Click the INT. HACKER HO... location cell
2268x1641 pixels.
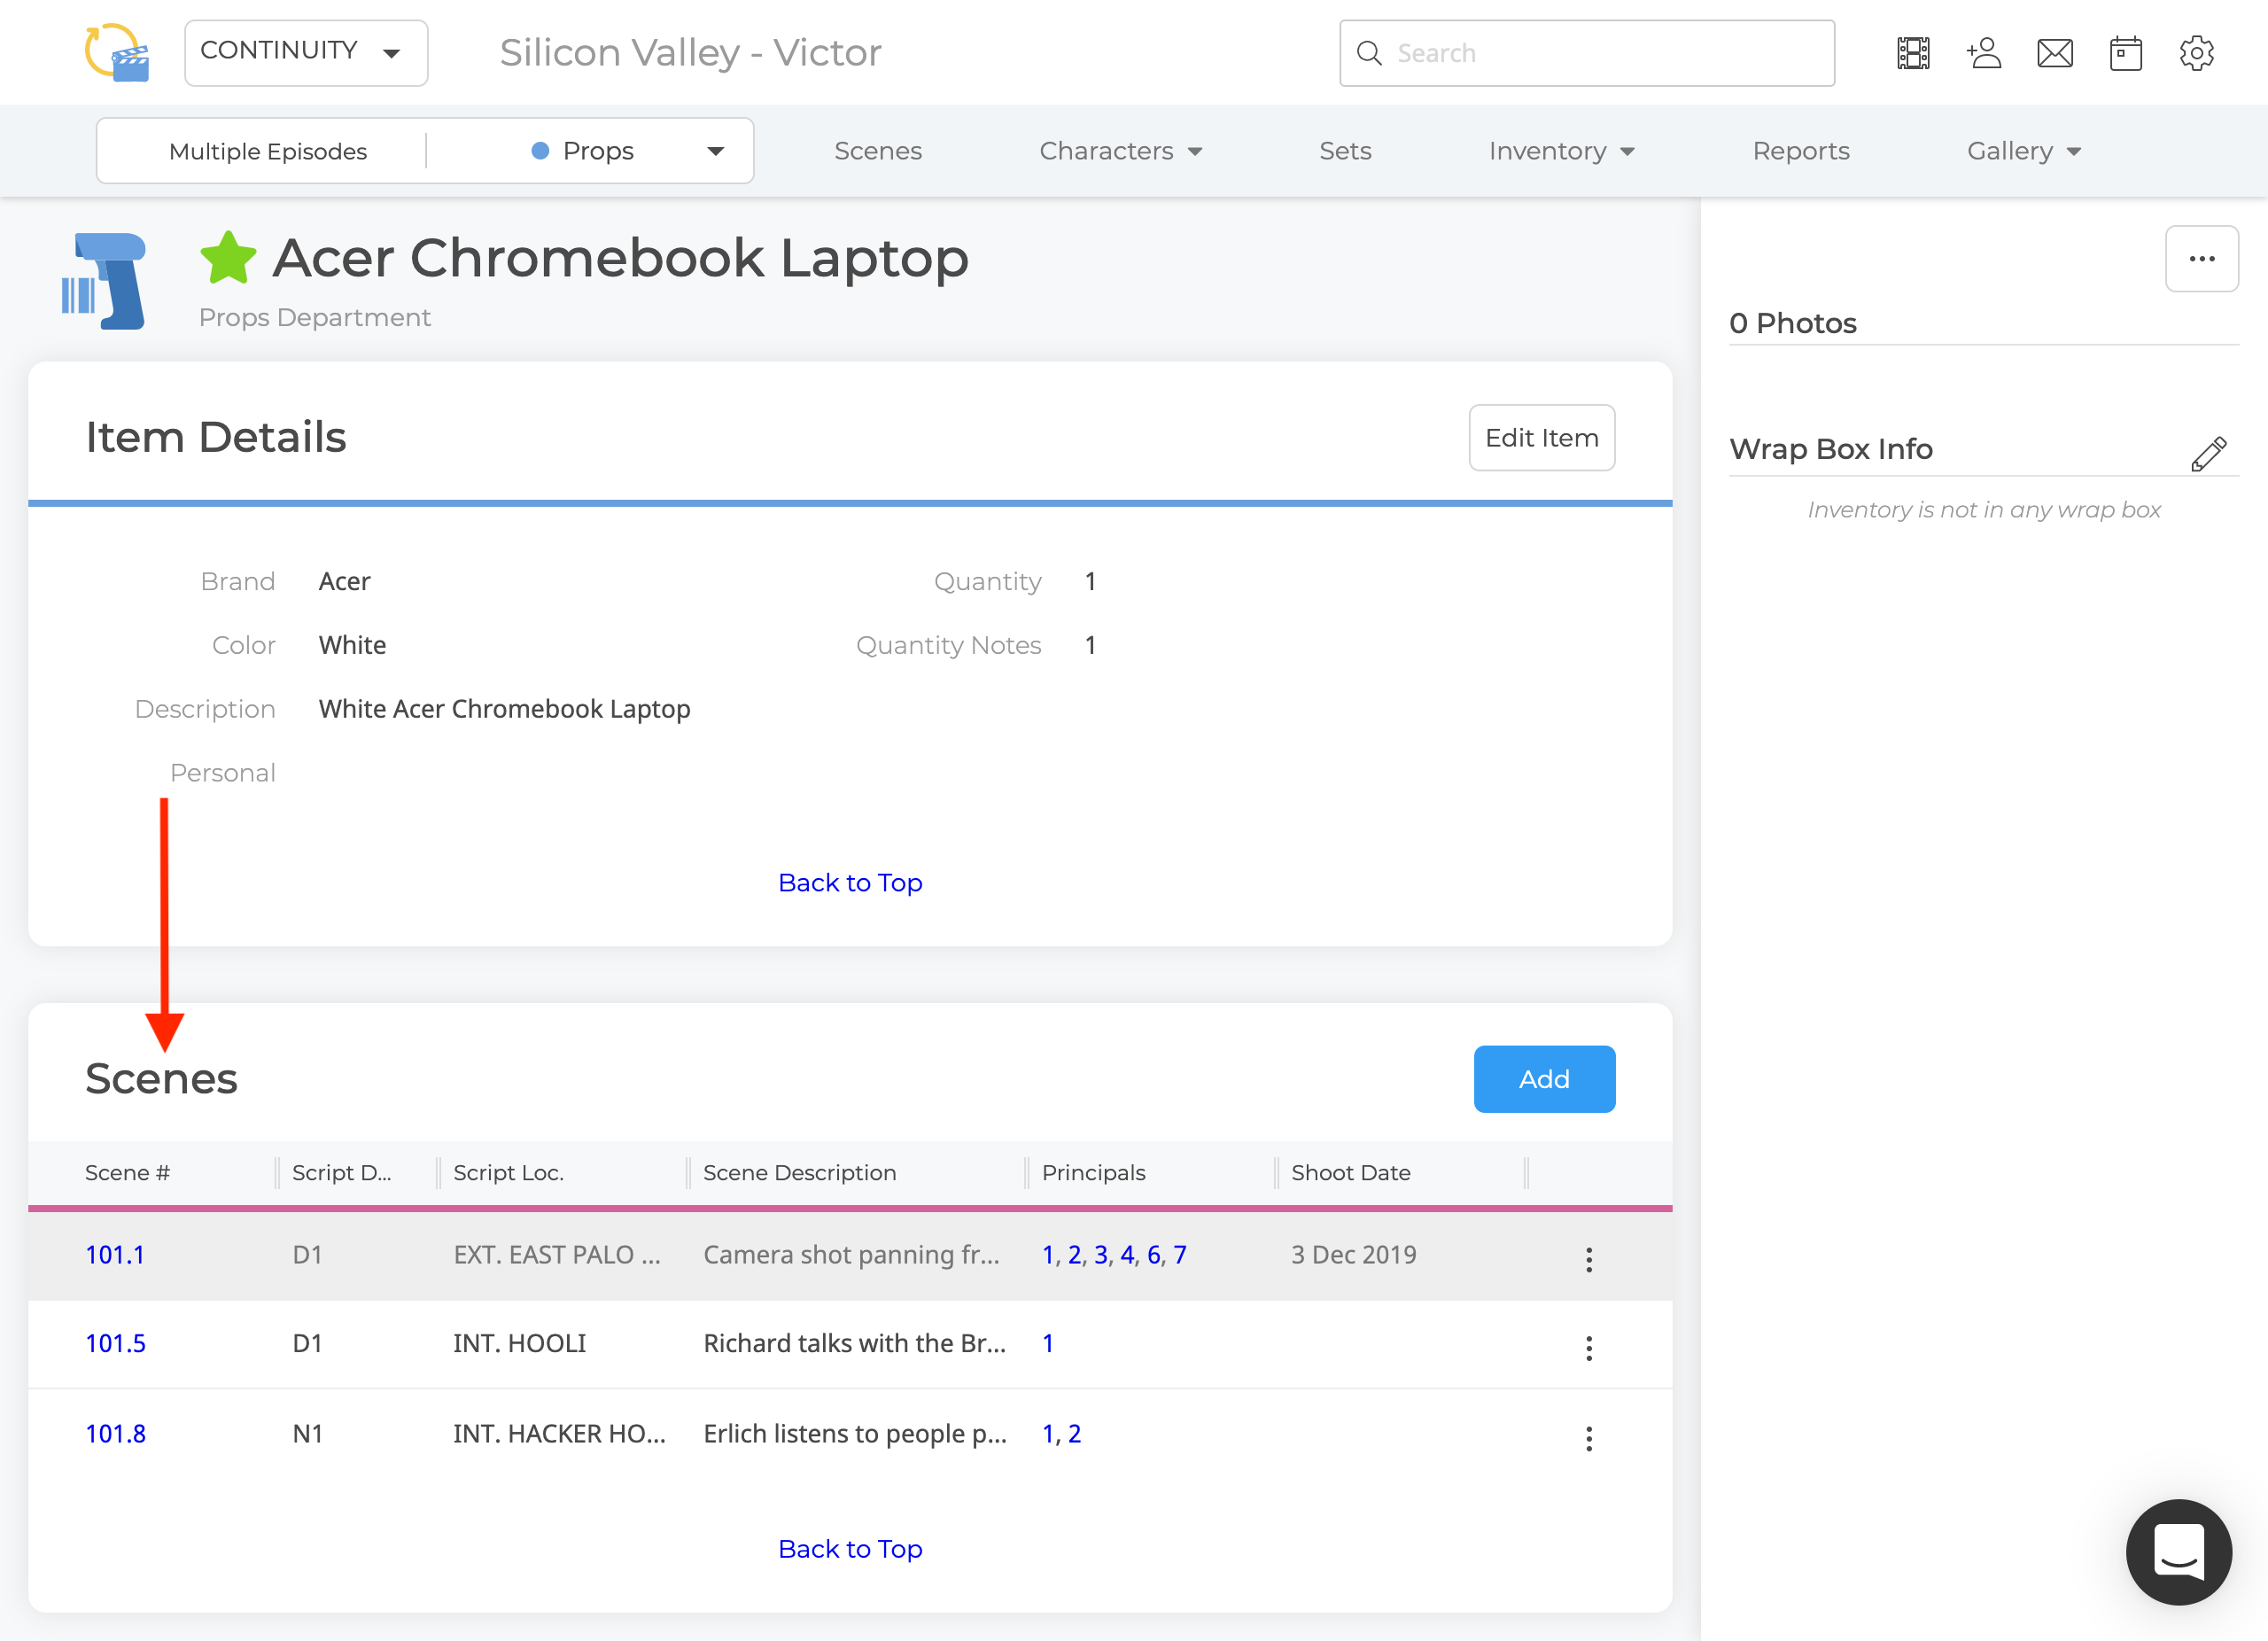559,1434
